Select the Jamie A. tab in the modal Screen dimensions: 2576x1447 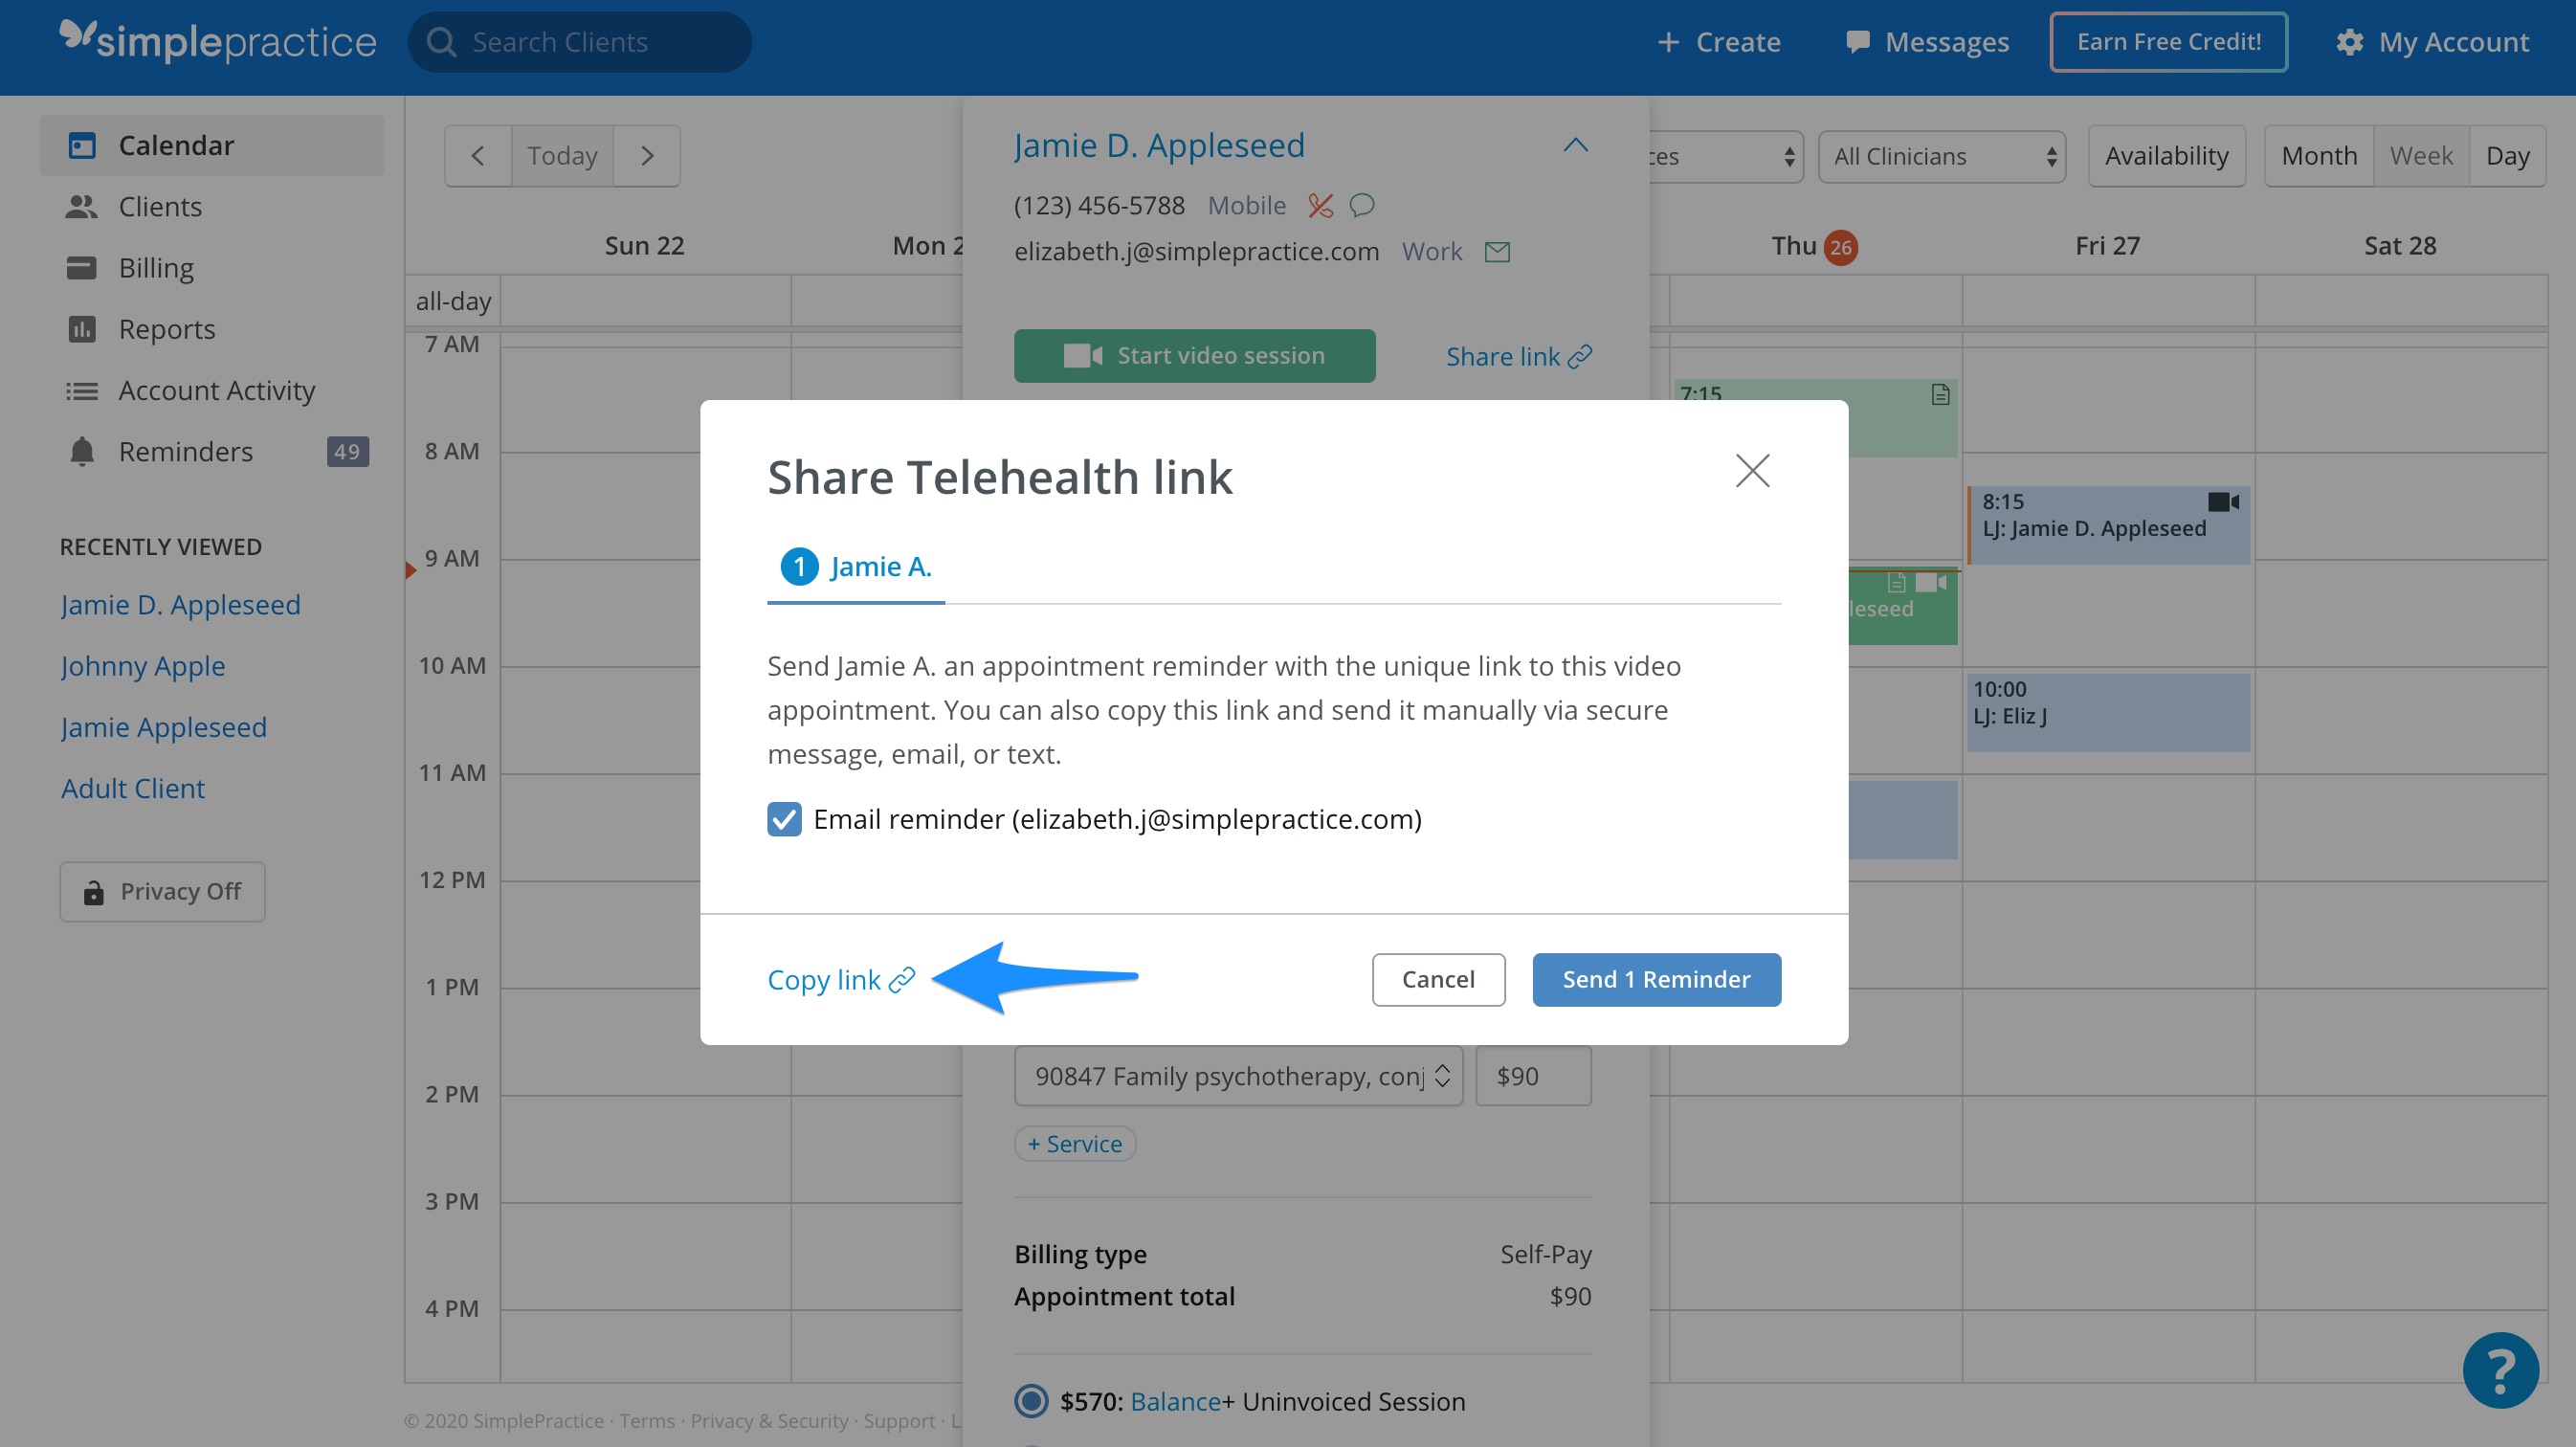point(856,566)
